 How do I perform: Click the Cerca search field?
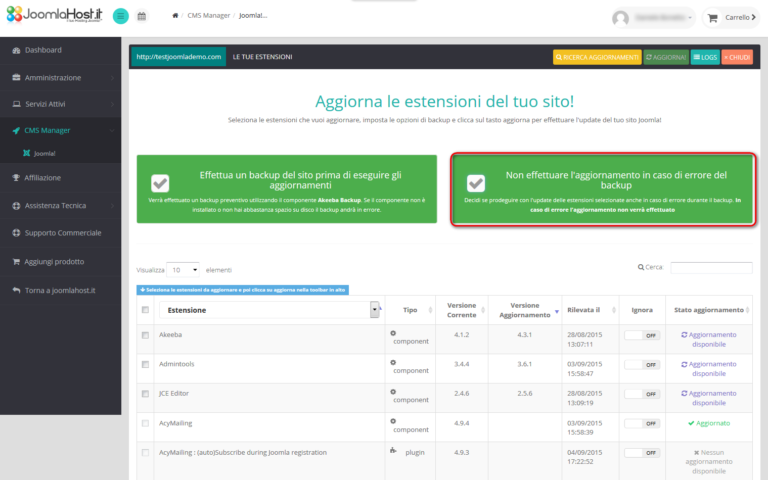click(x=711, y=268)
